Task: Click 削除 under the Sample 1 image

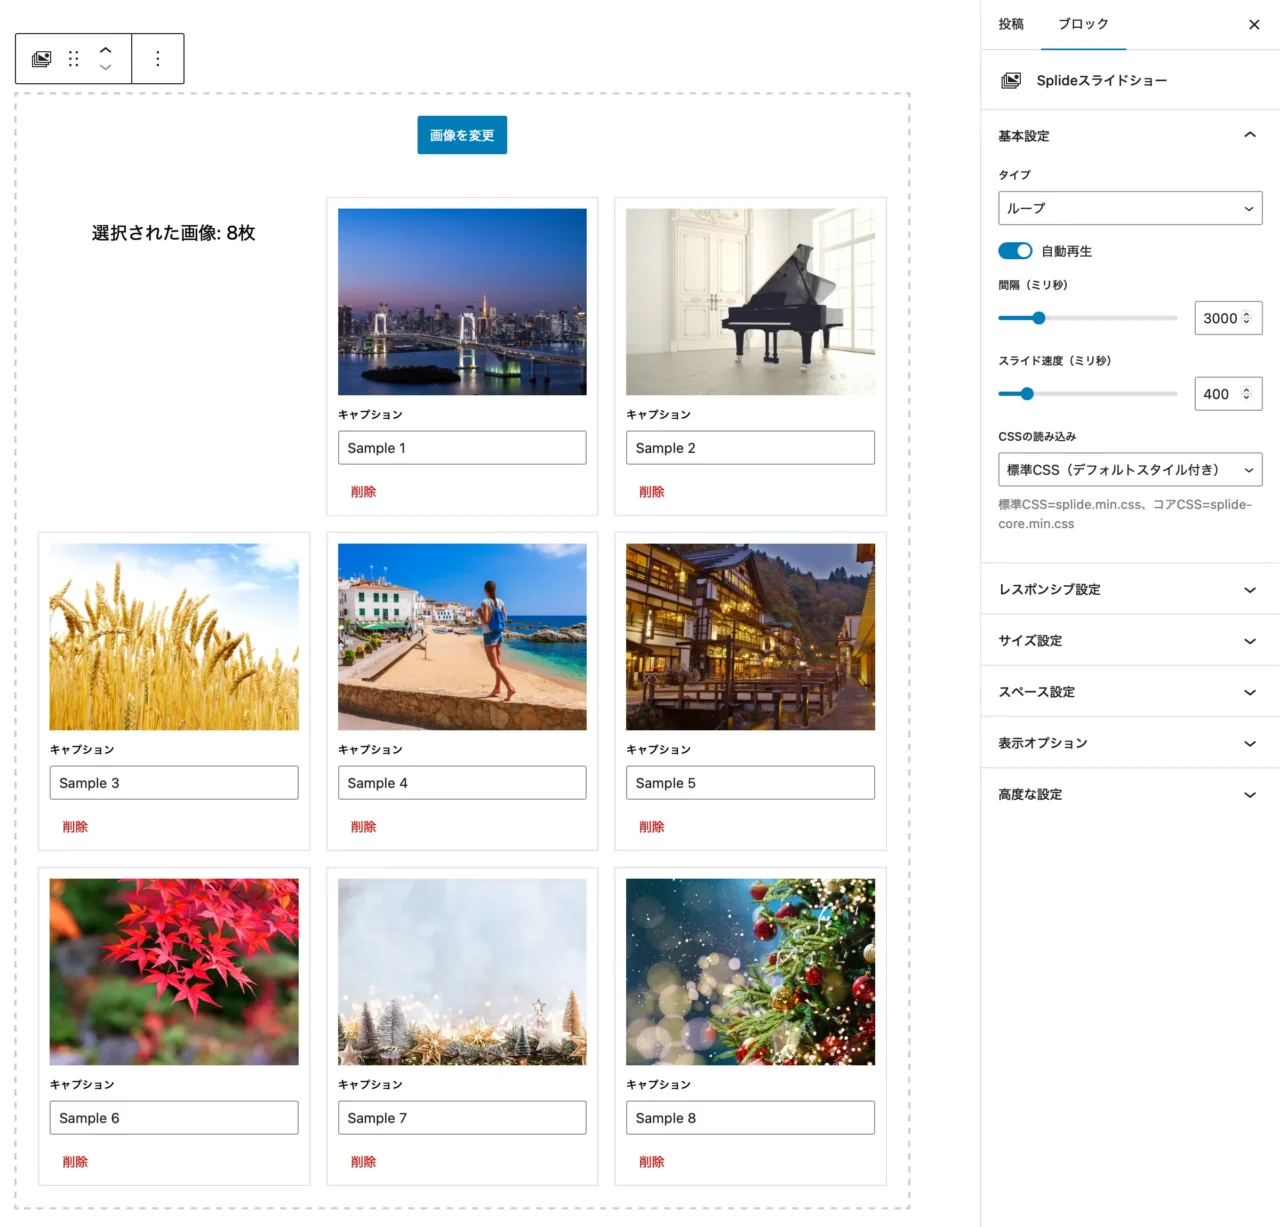Action: (x=363, y=492)
